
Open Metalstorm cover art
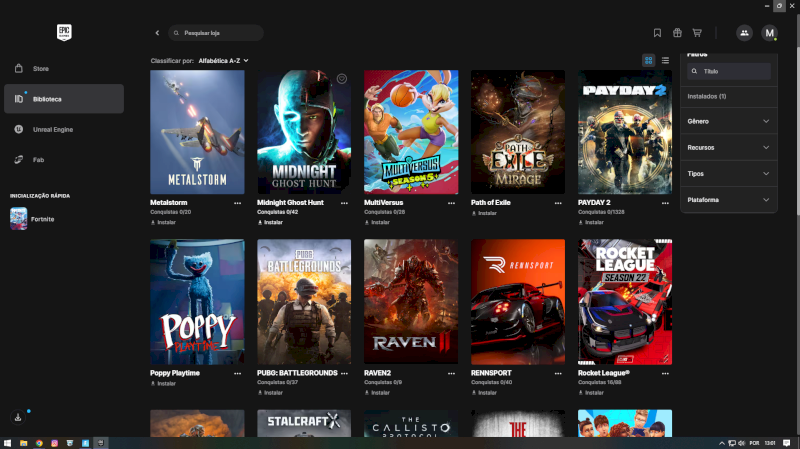tap(197, 132)
